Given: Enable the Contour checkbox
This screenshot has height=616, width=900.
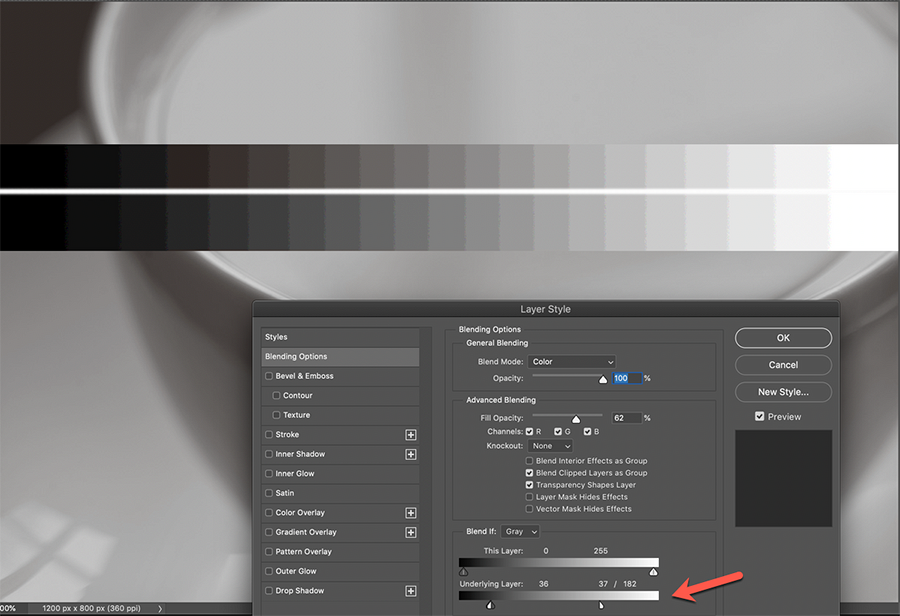Looking at the screenshot, I should [x=276, y=396].
